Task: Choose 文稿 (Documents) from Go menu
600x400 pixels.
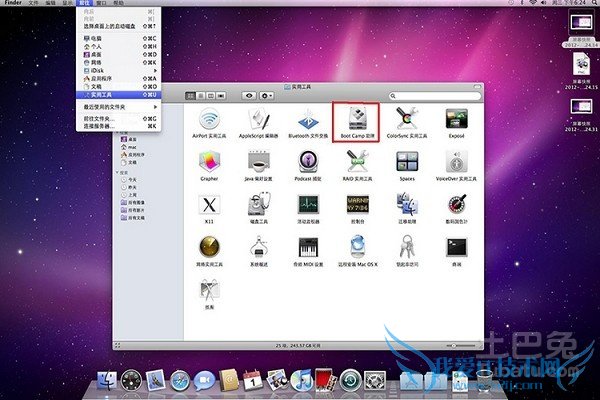Action: coord(119,87)
